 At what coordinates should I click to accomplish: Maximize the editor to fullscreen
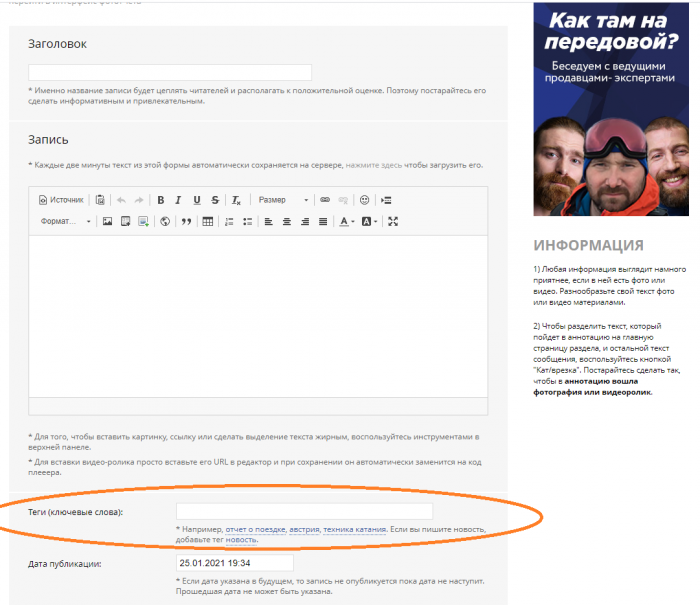tap(393, 221)
